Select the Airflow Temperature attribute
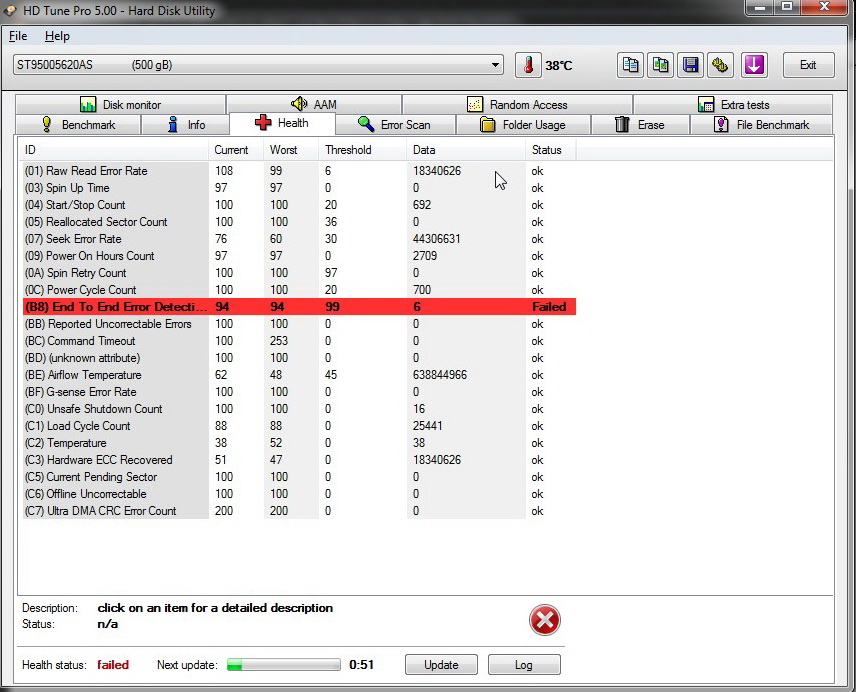 [299, 375]
